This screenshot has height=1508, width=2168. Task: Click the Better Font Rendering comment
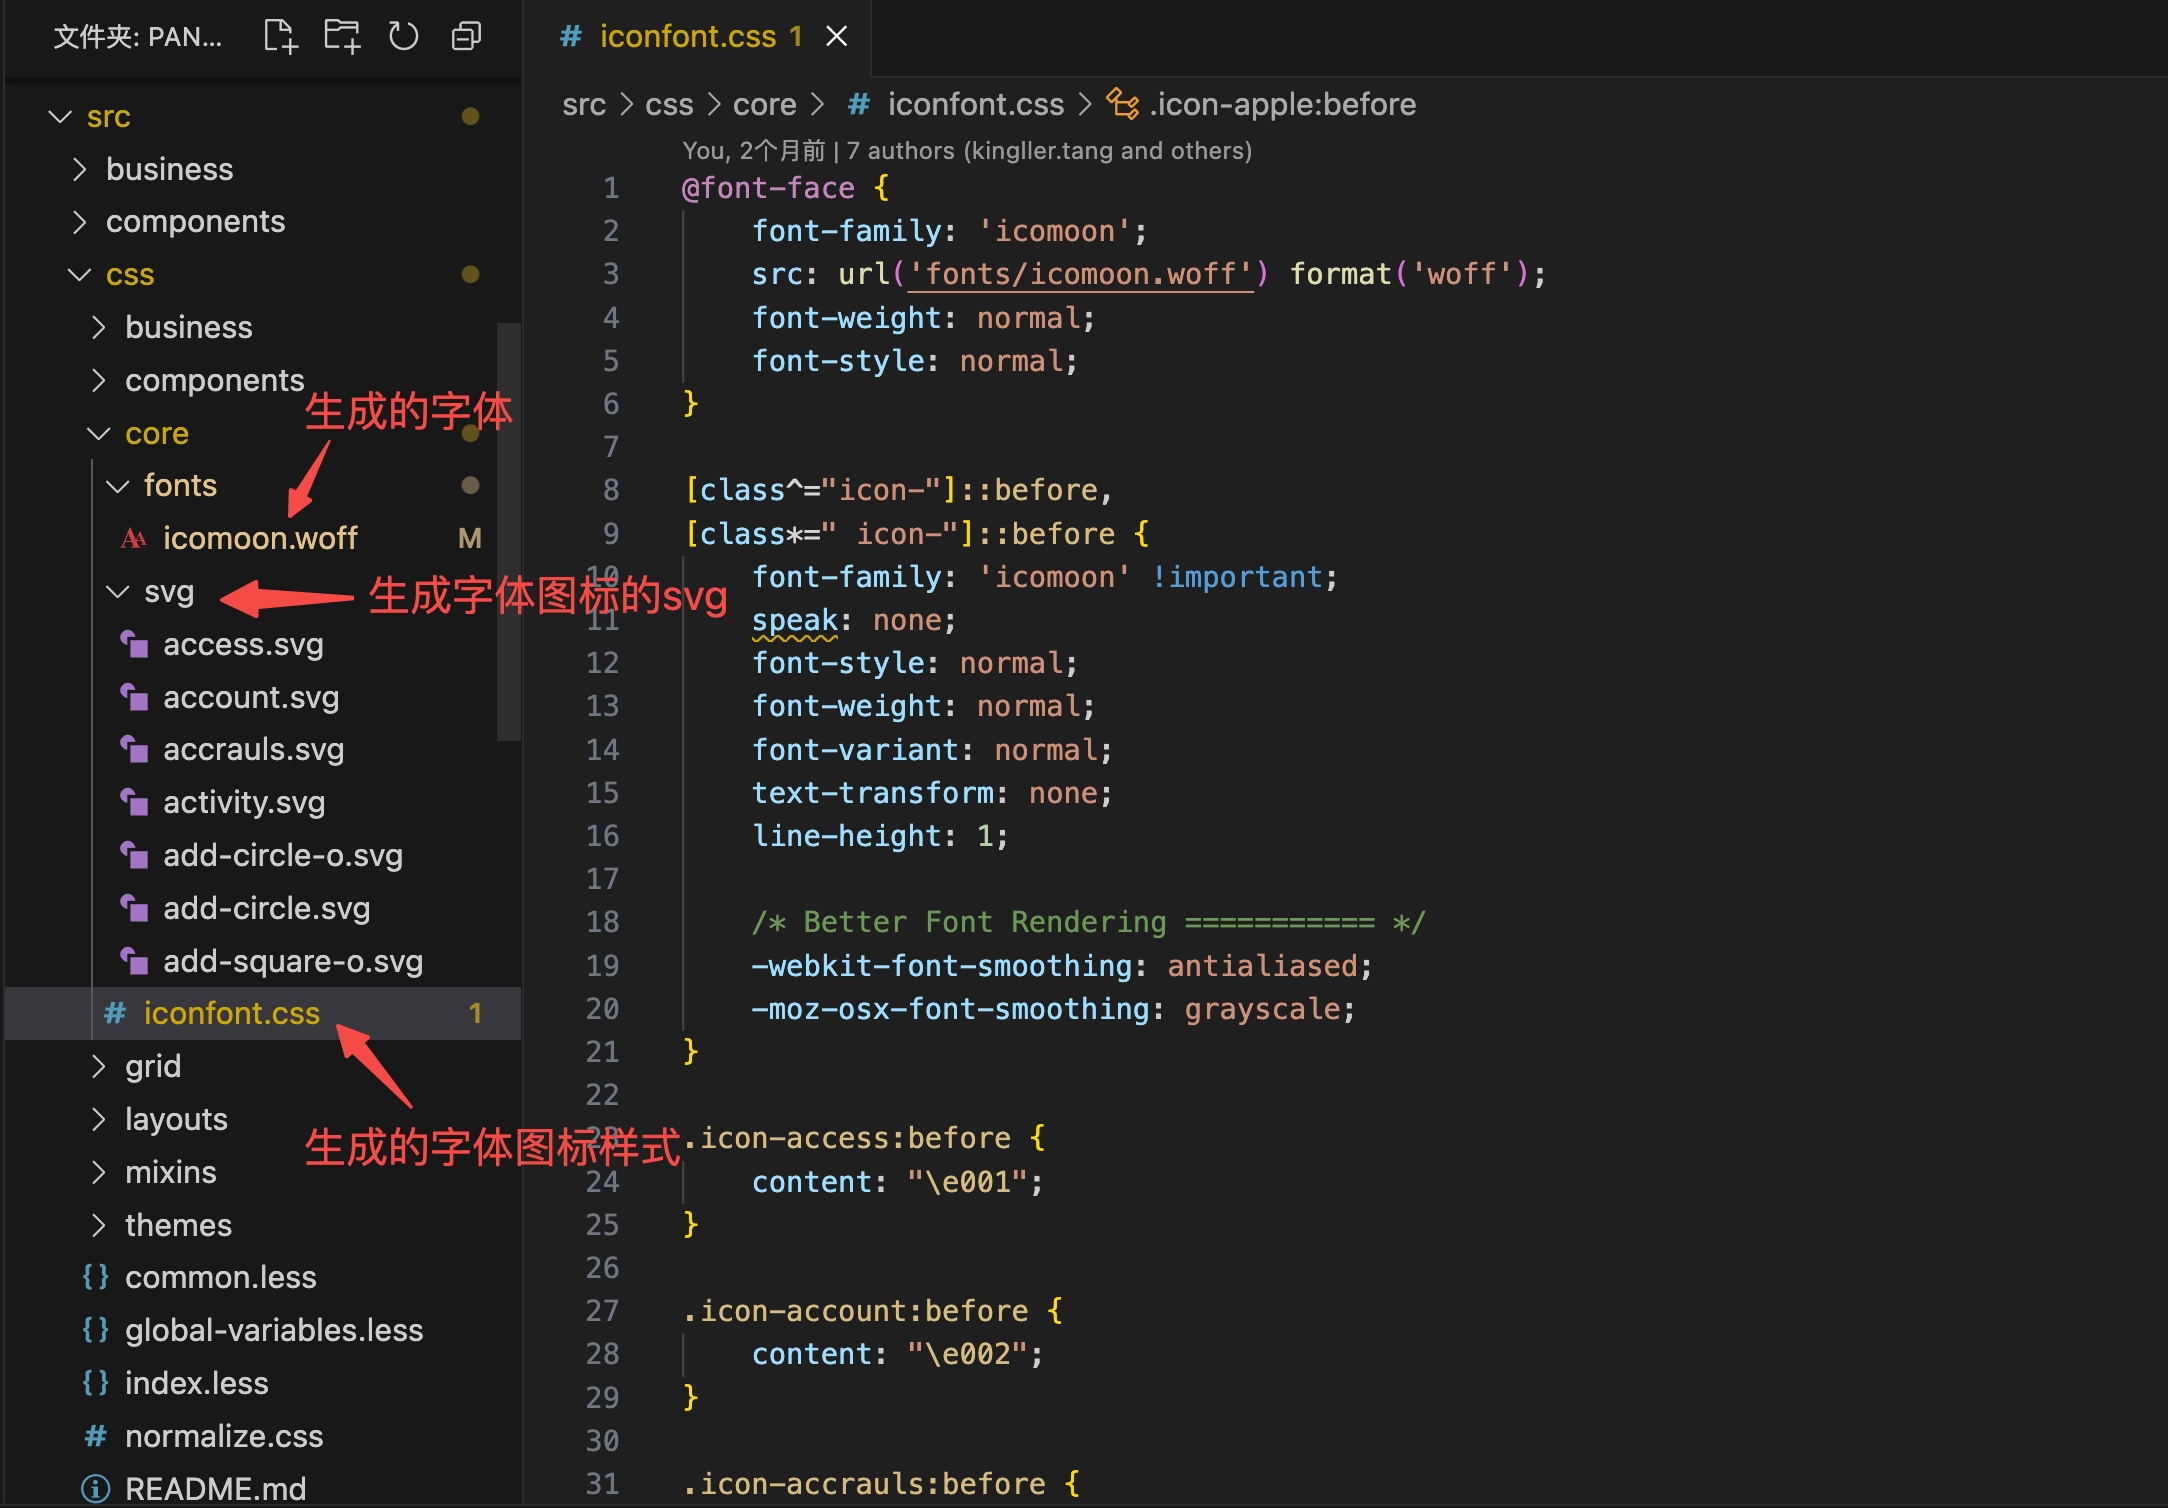coord(1089,922)
